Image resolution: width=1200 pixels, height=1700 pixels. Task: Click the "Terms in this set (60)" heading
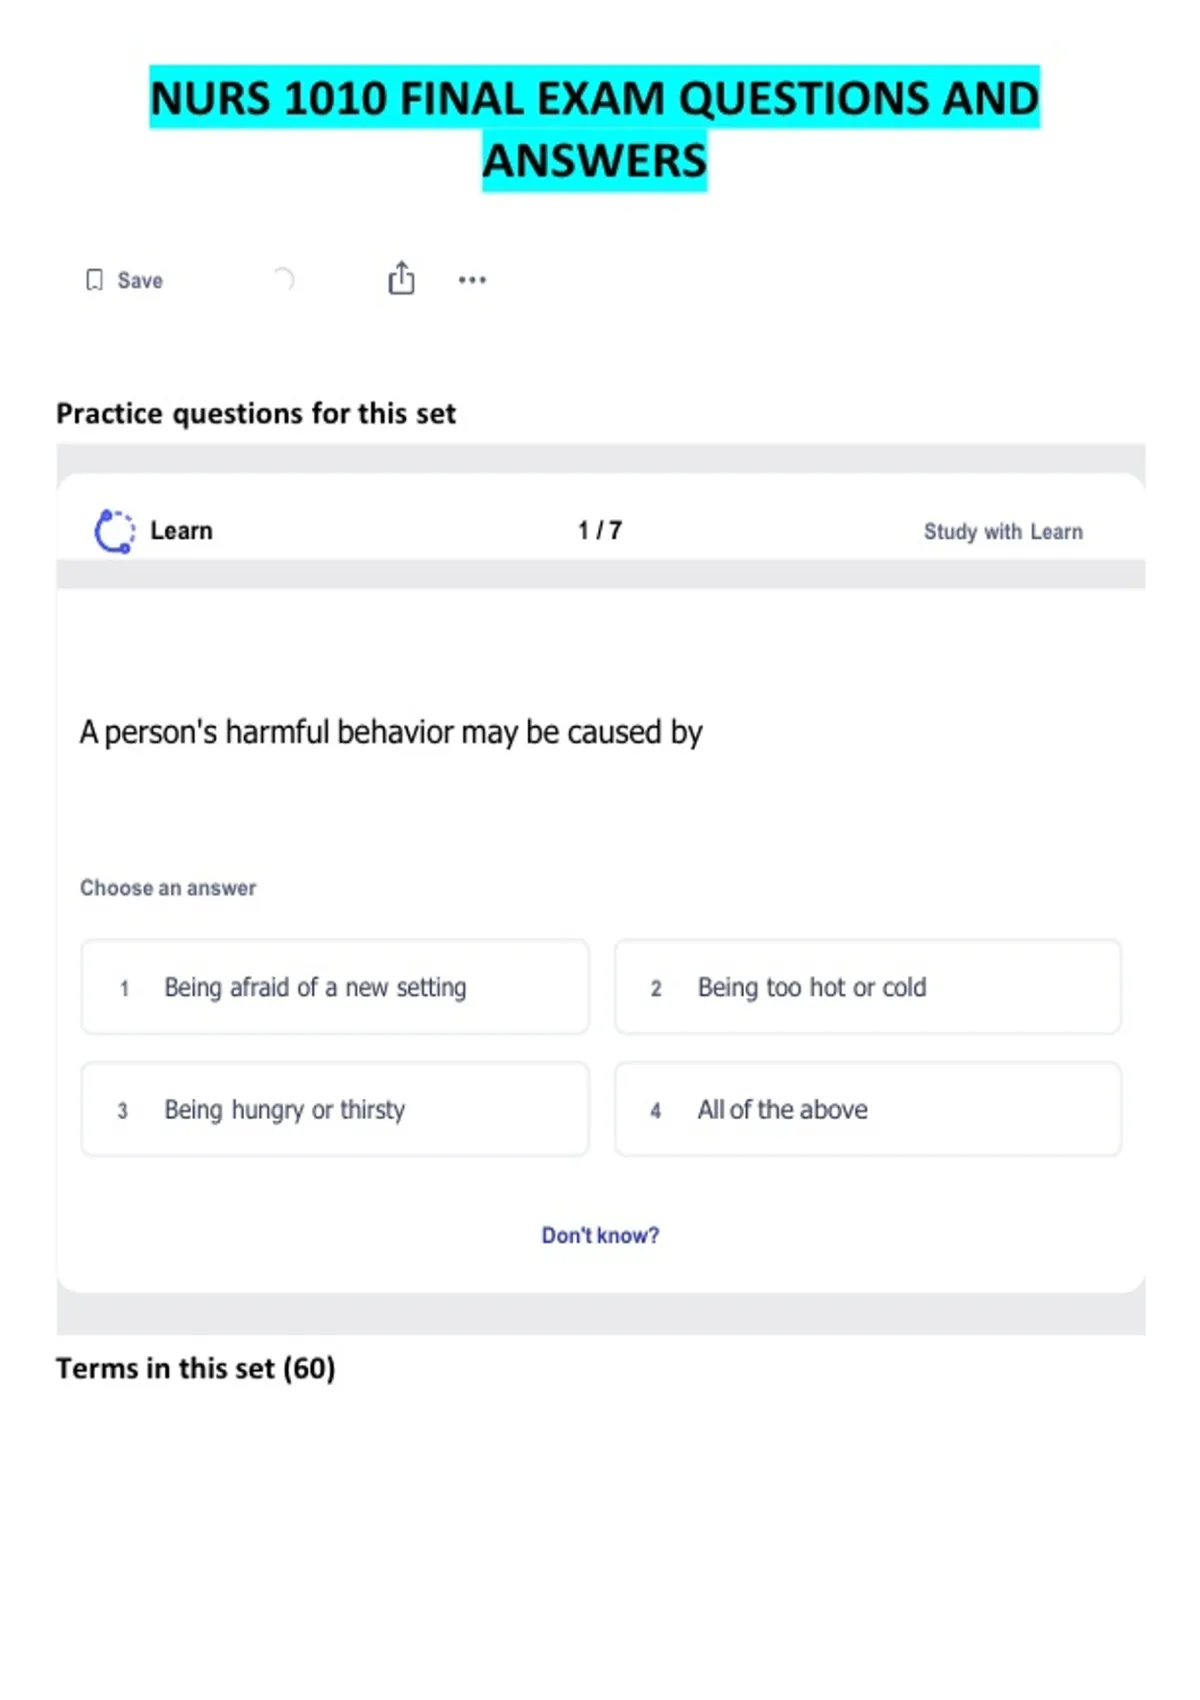[196, 1368]
